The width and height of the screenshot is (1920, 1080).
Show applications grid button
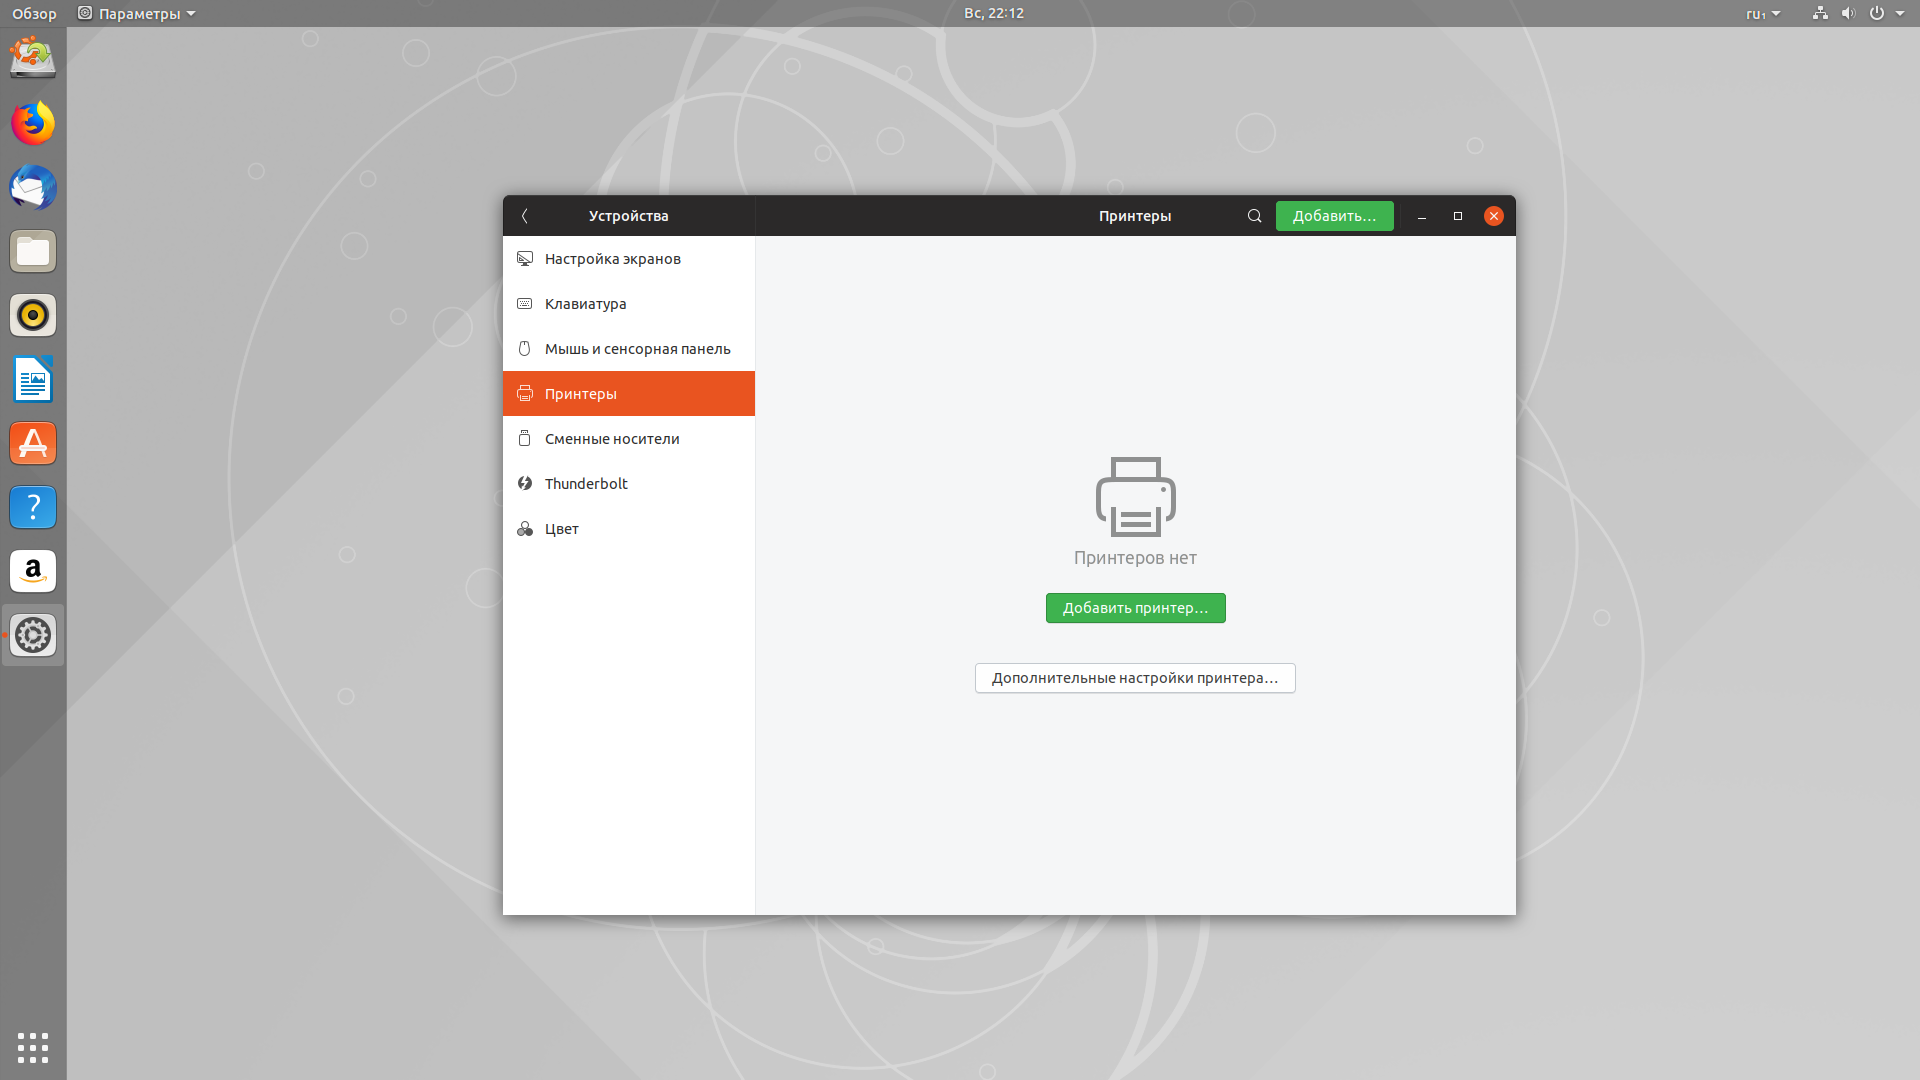point(33,1047)
